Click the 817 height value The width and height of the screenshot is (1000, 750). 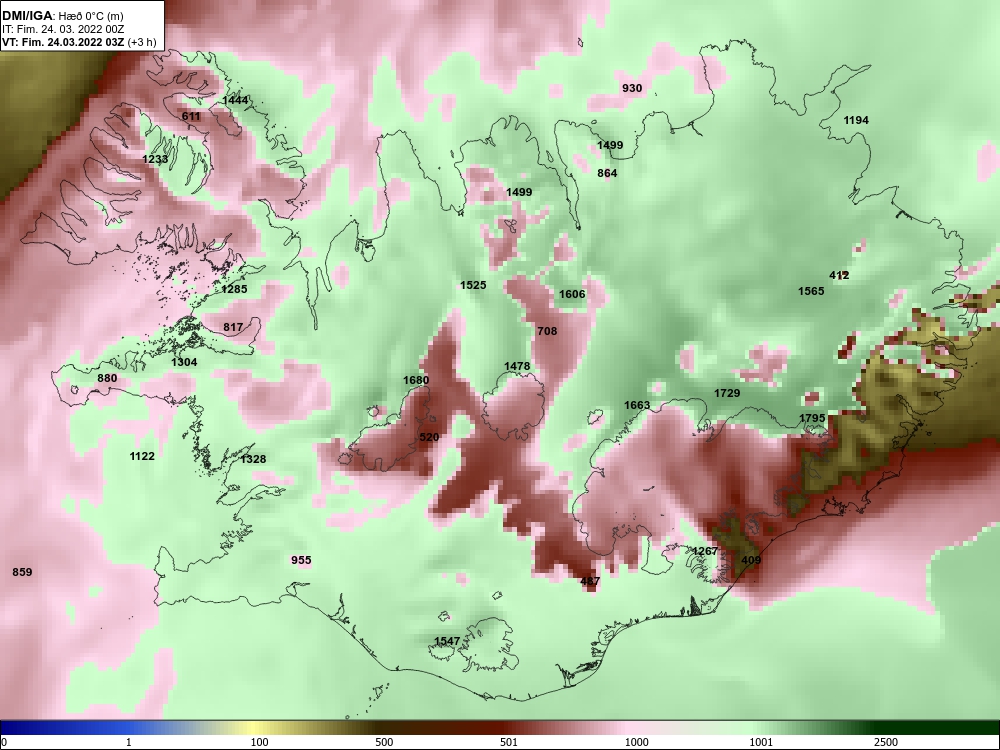click(x=233, y=327)
